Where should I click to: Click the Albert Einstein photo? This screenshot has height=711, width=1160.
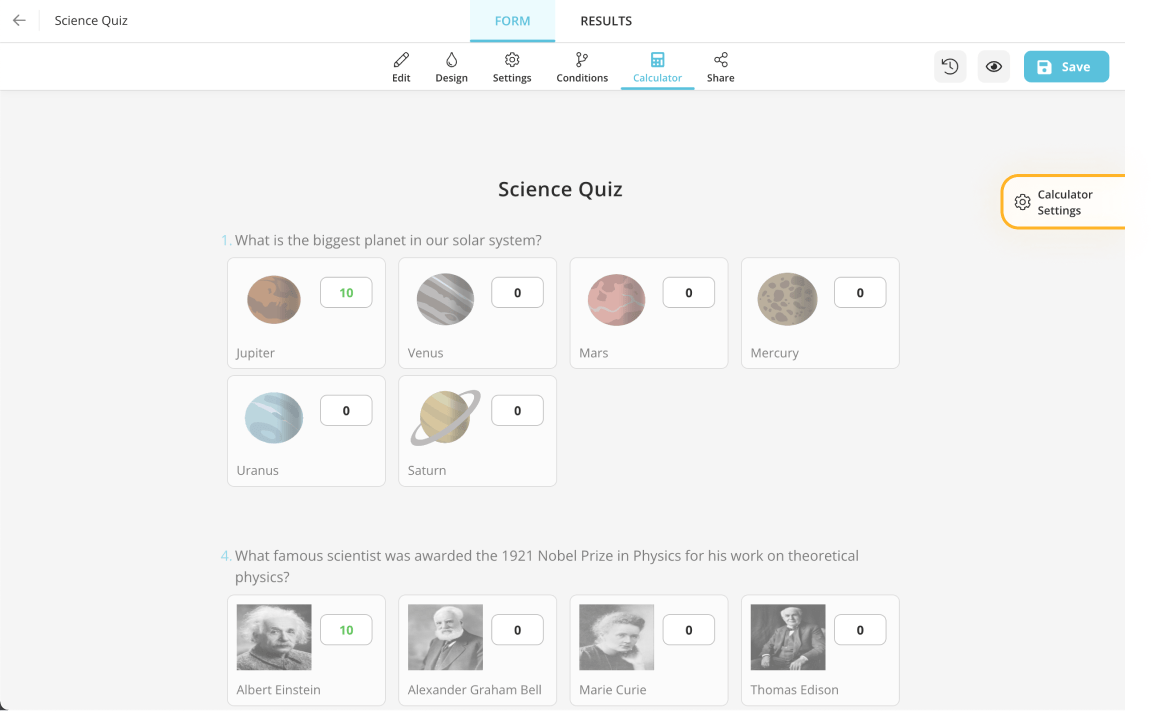(274, 637)
